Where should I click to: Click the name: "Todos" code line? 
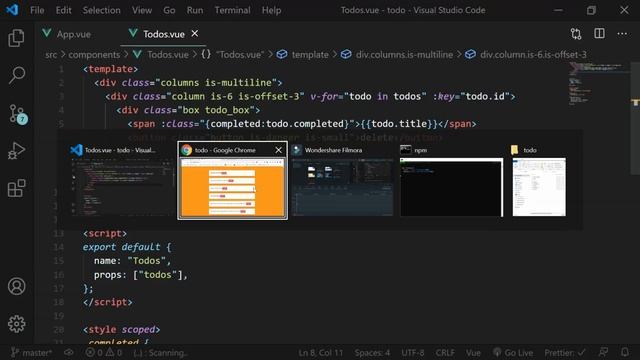click(x=133, y=261)
